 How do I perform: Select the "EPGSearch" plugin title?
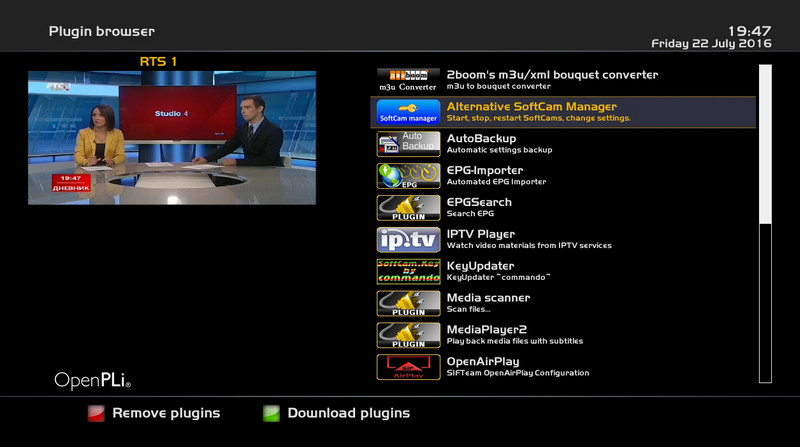(479, 202)
